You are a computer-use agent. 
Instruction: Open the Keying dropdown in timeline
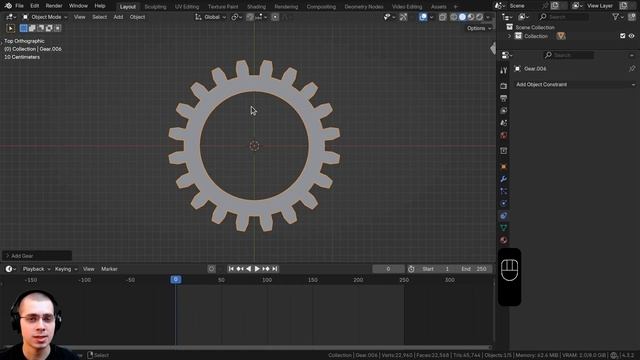pyautogui.click(x=66, y=269)
